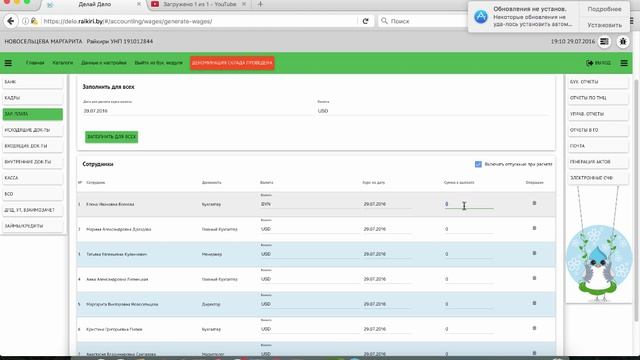Open УПРАВ. ОТЧЕТЫ in right sidebar

click(598, 114)
